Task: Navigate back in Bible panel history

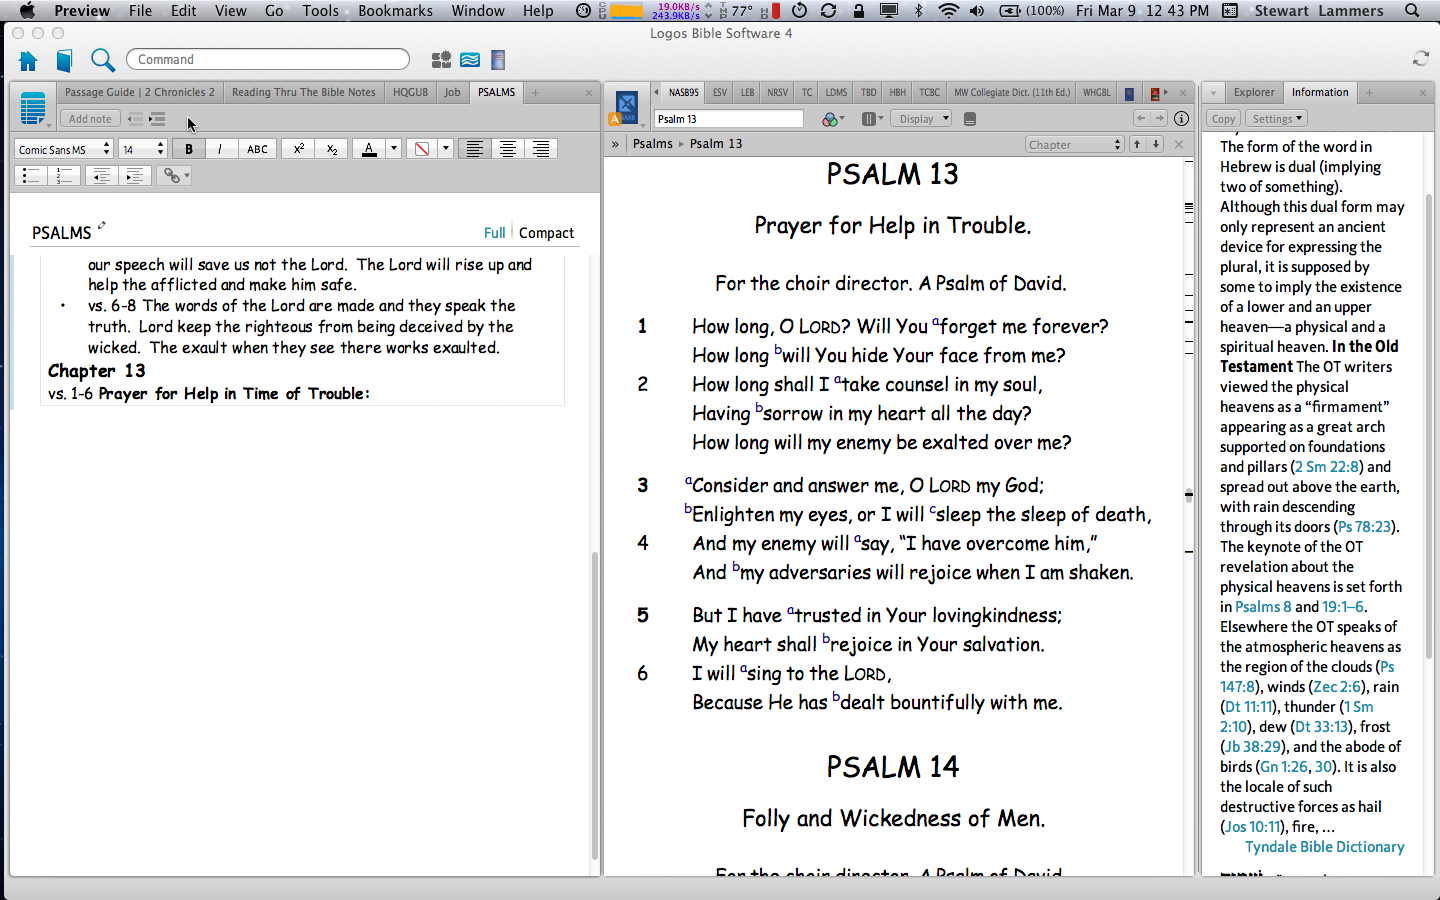Action: 1140,118
